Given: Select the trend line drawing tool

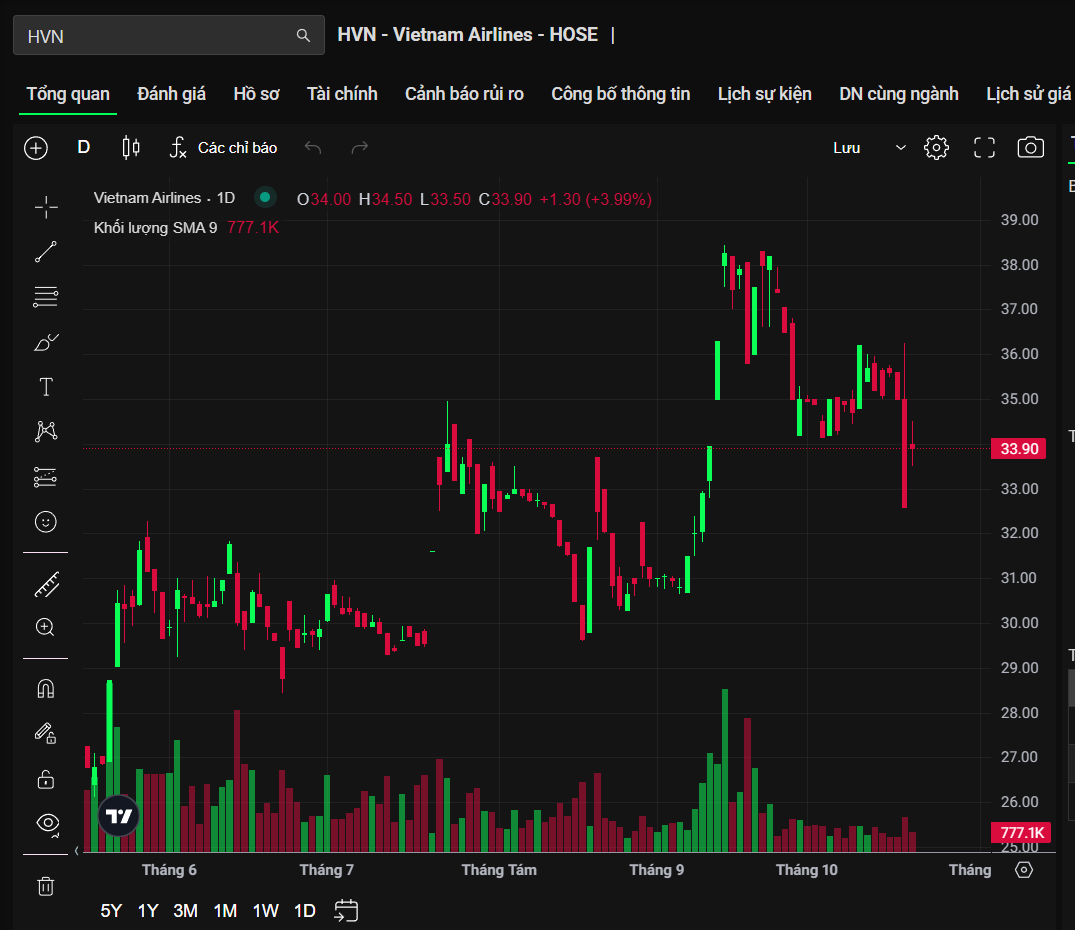Looking at the screenshot, I should pos(46,252).
